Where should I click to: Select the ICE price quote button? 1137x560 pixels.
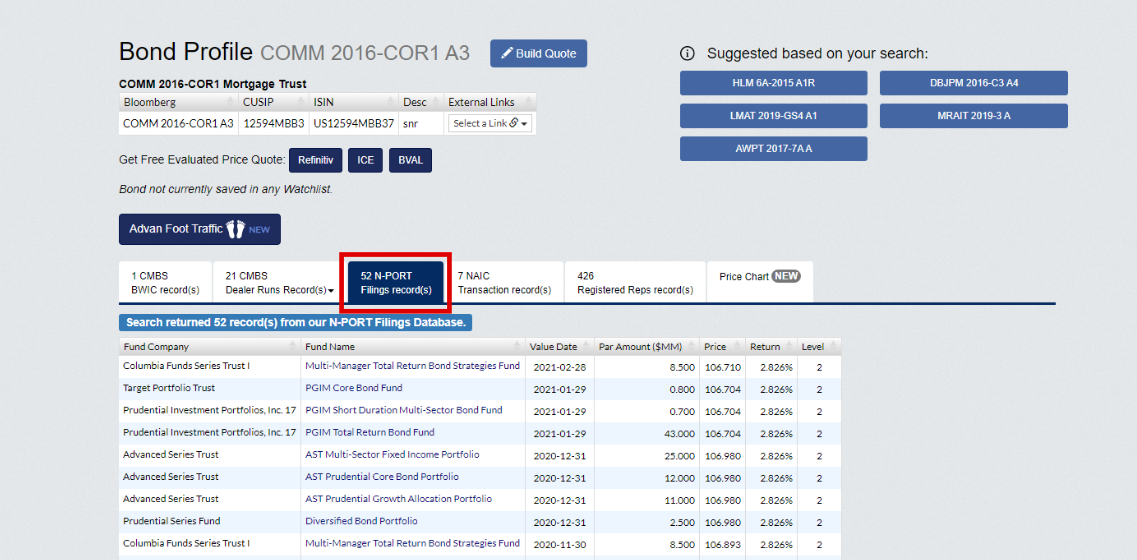pos(365,160)
